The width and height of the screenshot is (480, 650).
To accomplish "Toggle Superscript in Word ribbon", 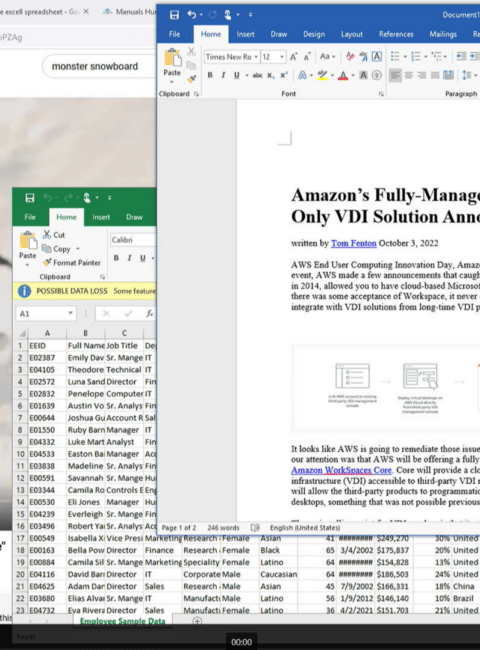I will [x=284, y=75].
